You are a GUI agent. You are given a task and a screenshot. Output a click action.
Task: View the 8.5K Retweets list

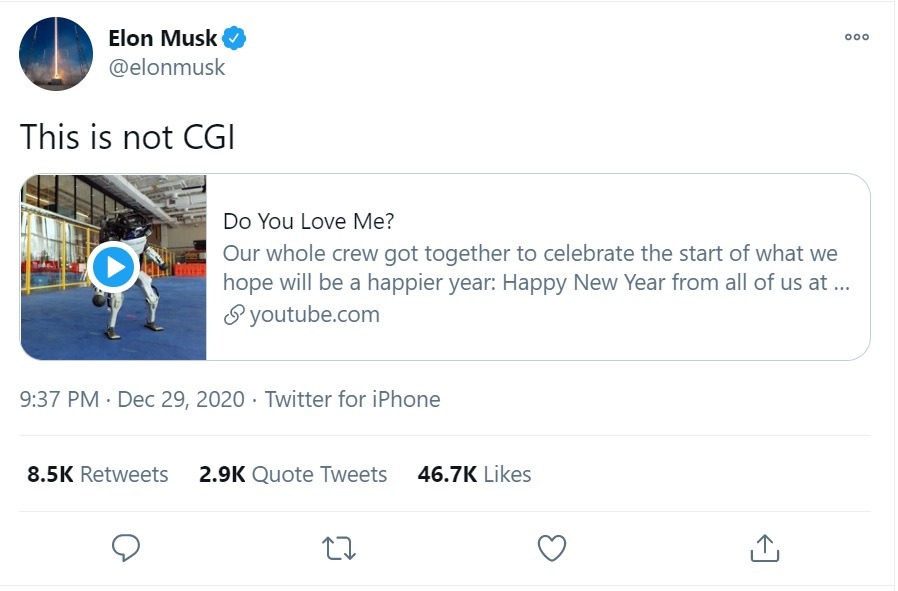tap(97, 474)
